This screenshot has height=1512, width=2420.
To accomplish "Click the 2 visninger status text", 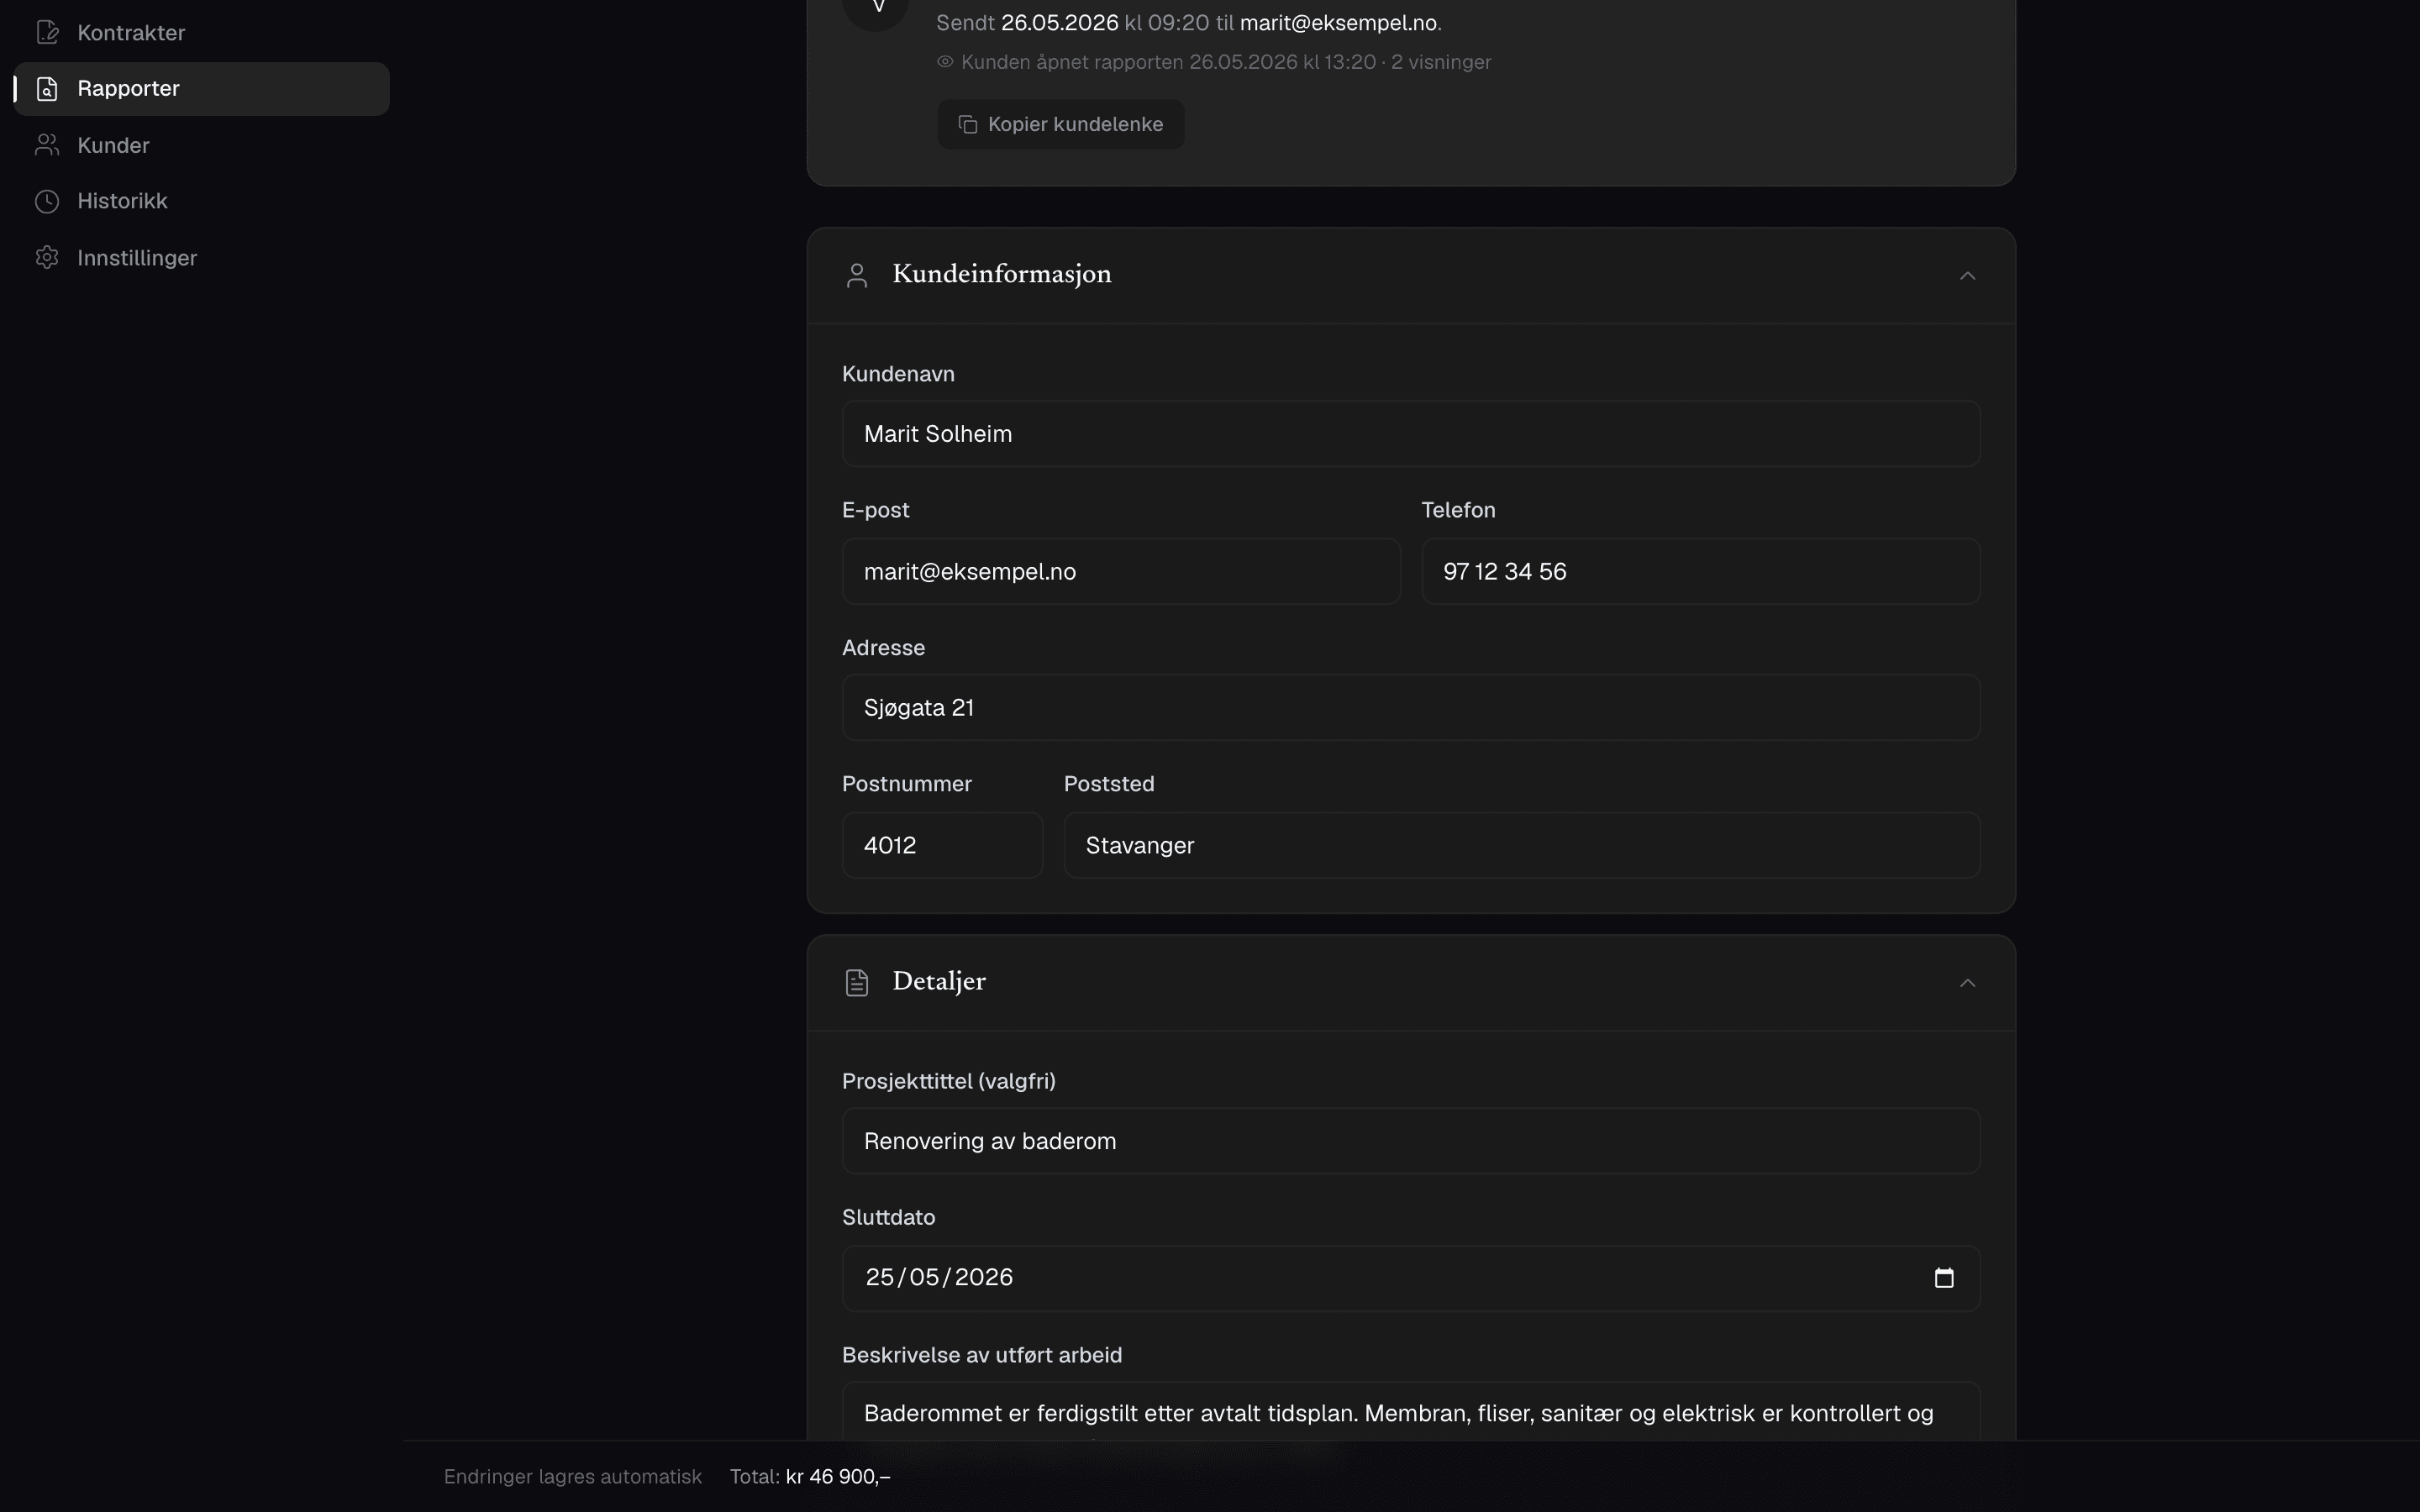I will click(1441, 62).
